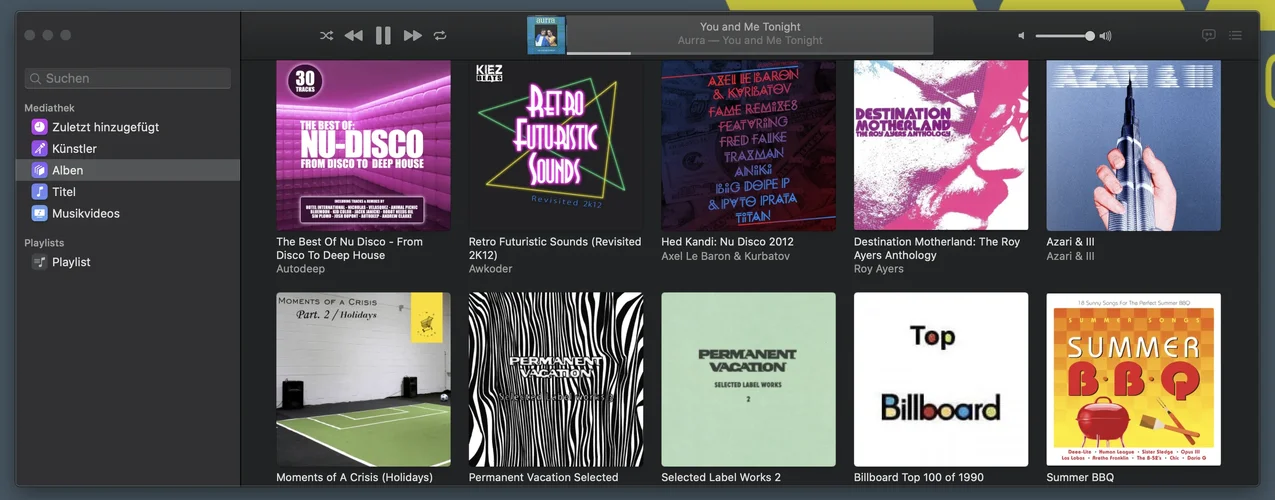The width and height of the screenshot is (1275, 500).
Task: Click Azari & III album title text
Action: (x=1070, y=242)
